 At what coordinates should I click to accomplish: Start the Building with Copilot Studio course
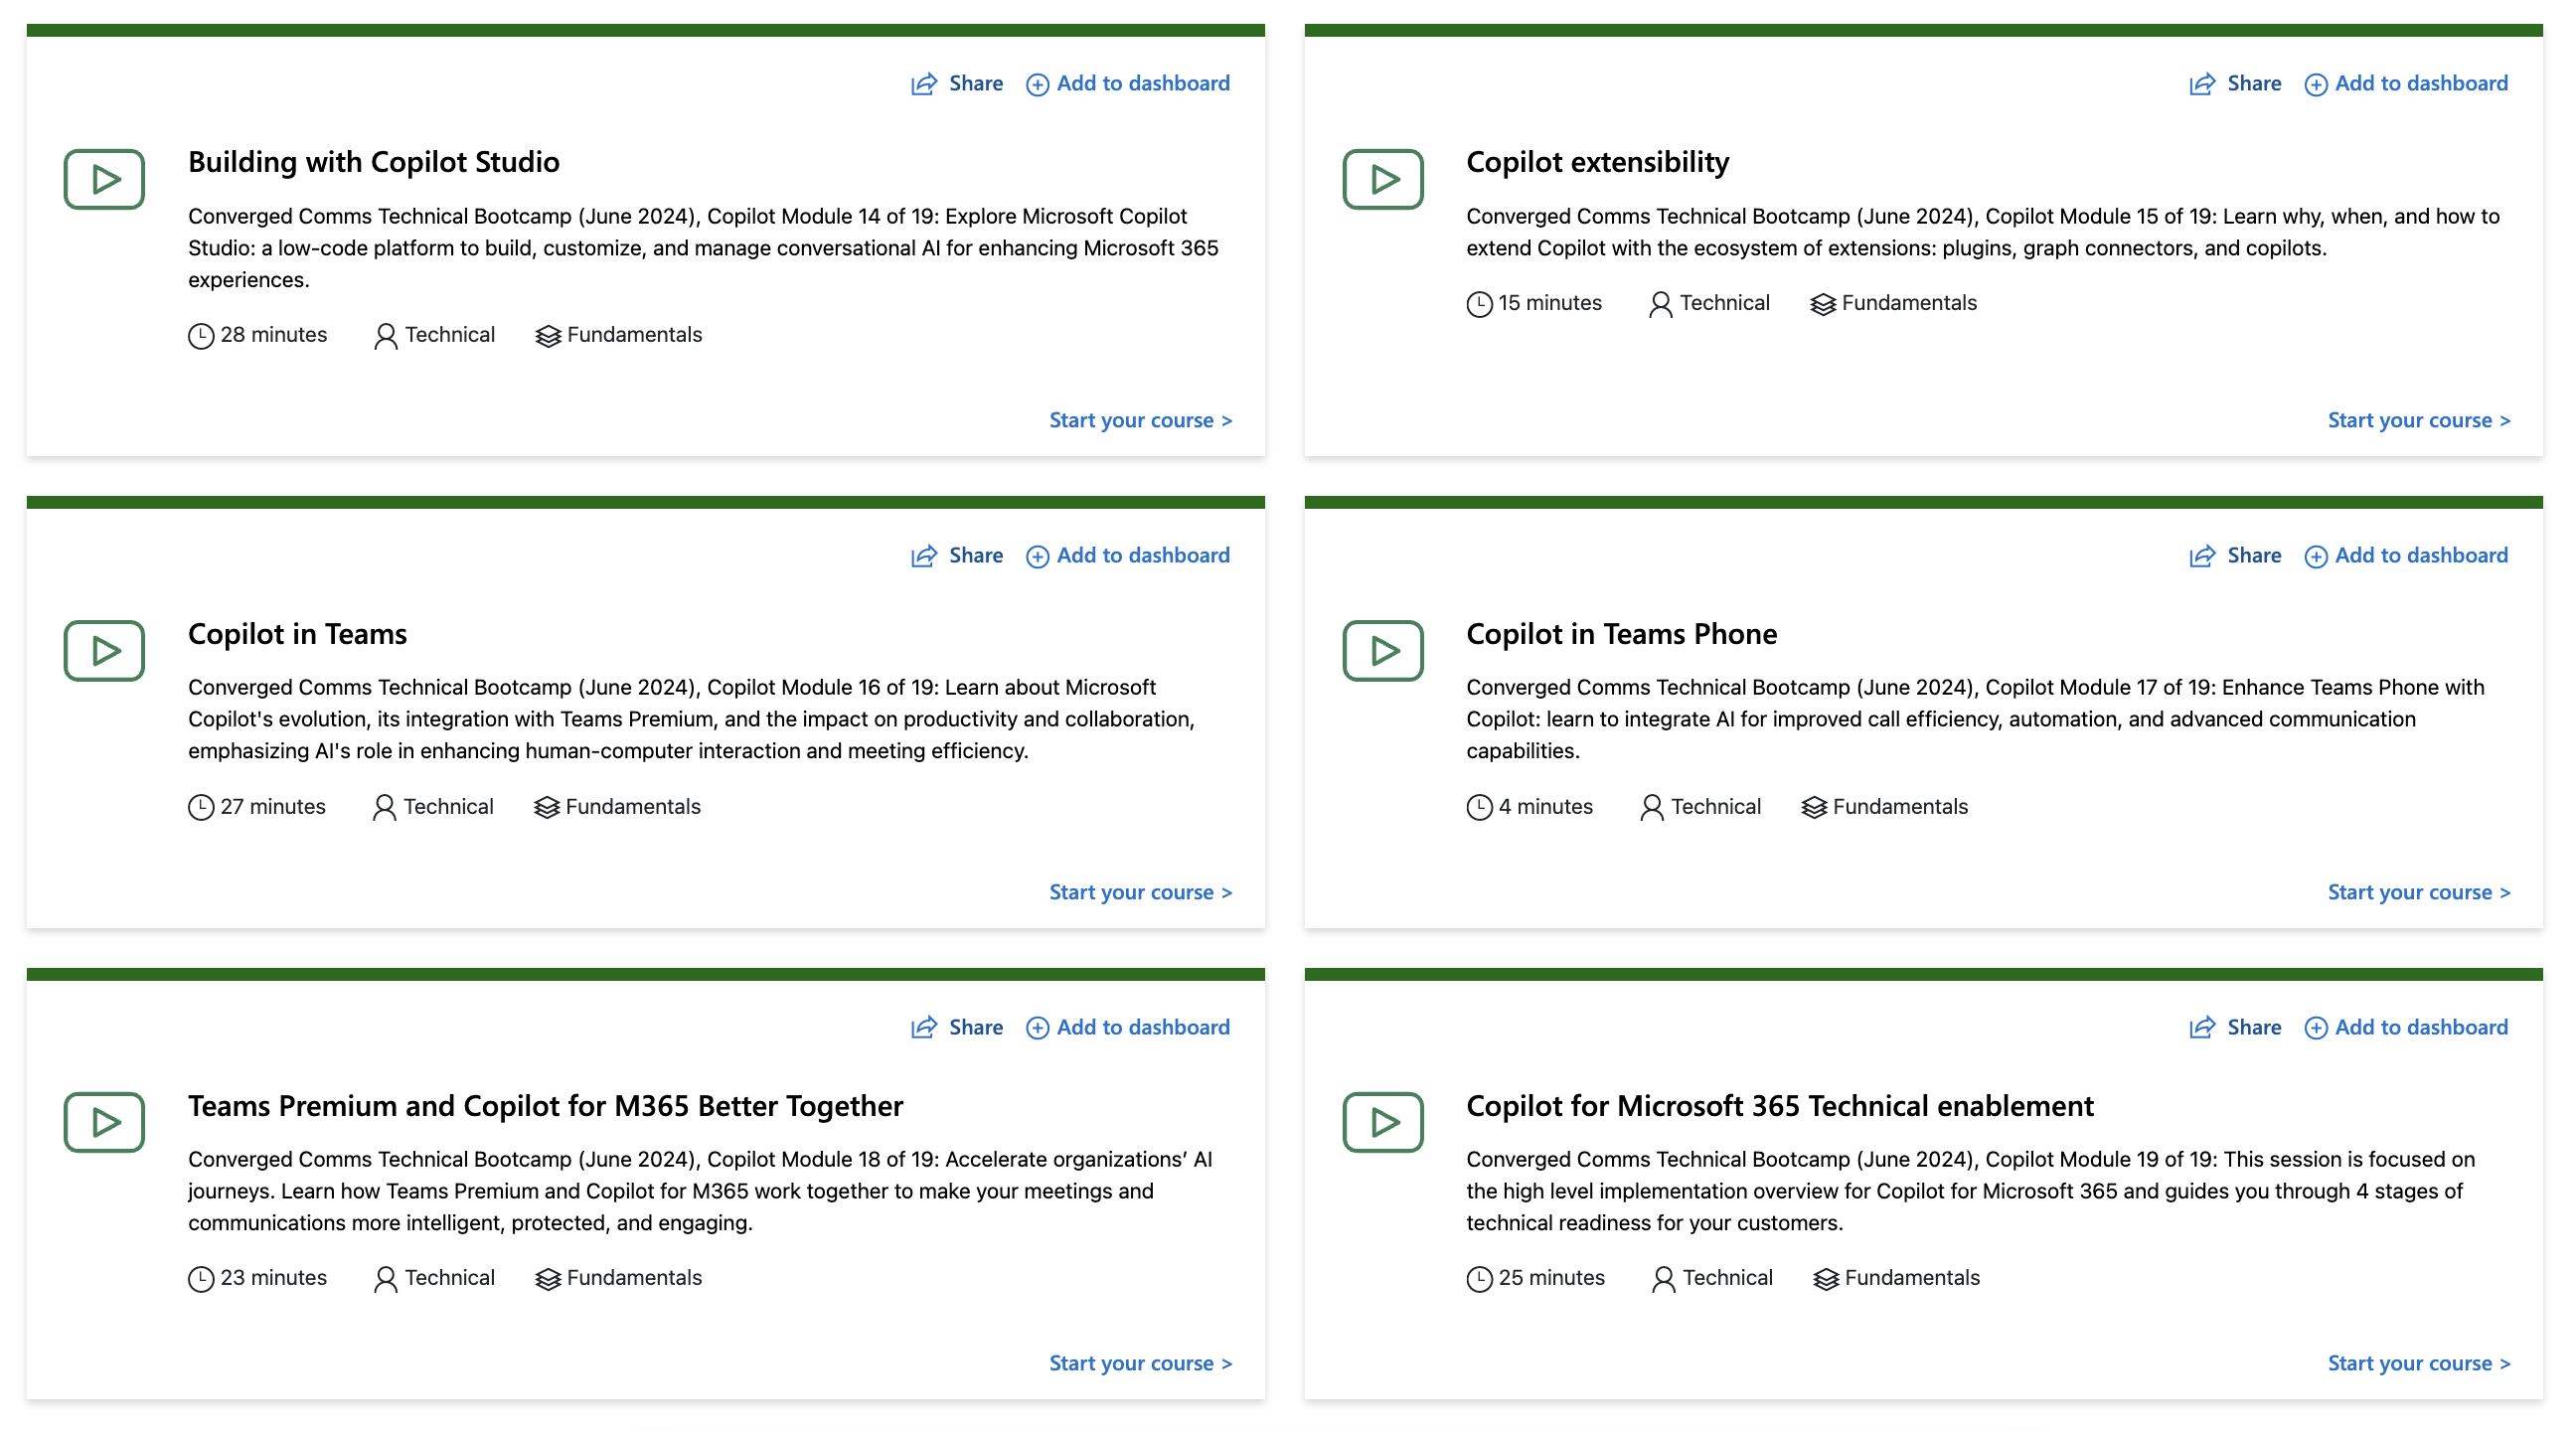1140,420
